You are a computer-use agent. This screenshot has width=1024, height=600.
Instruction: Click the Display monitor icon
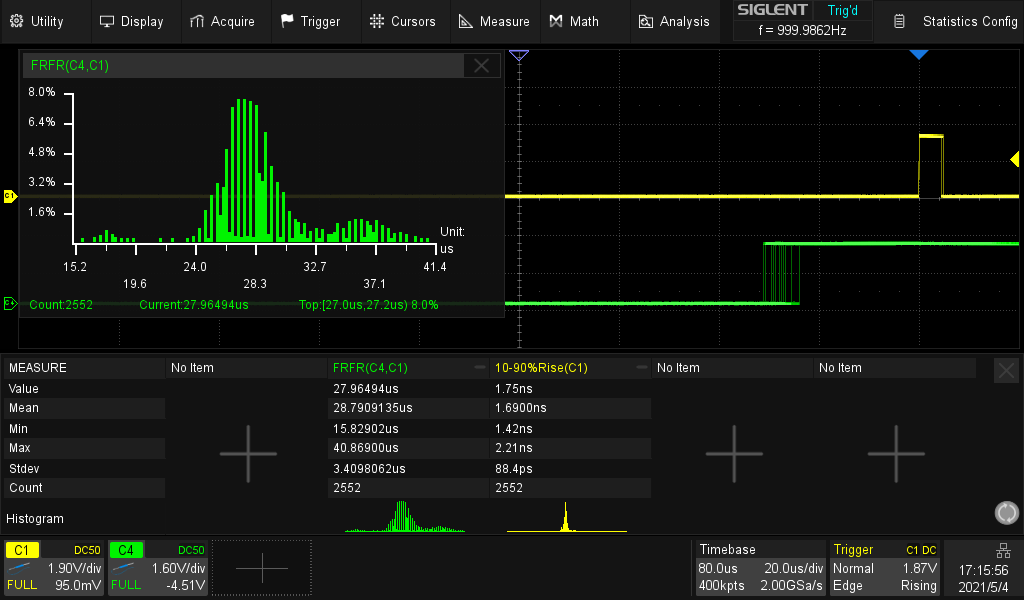(106, 22)
